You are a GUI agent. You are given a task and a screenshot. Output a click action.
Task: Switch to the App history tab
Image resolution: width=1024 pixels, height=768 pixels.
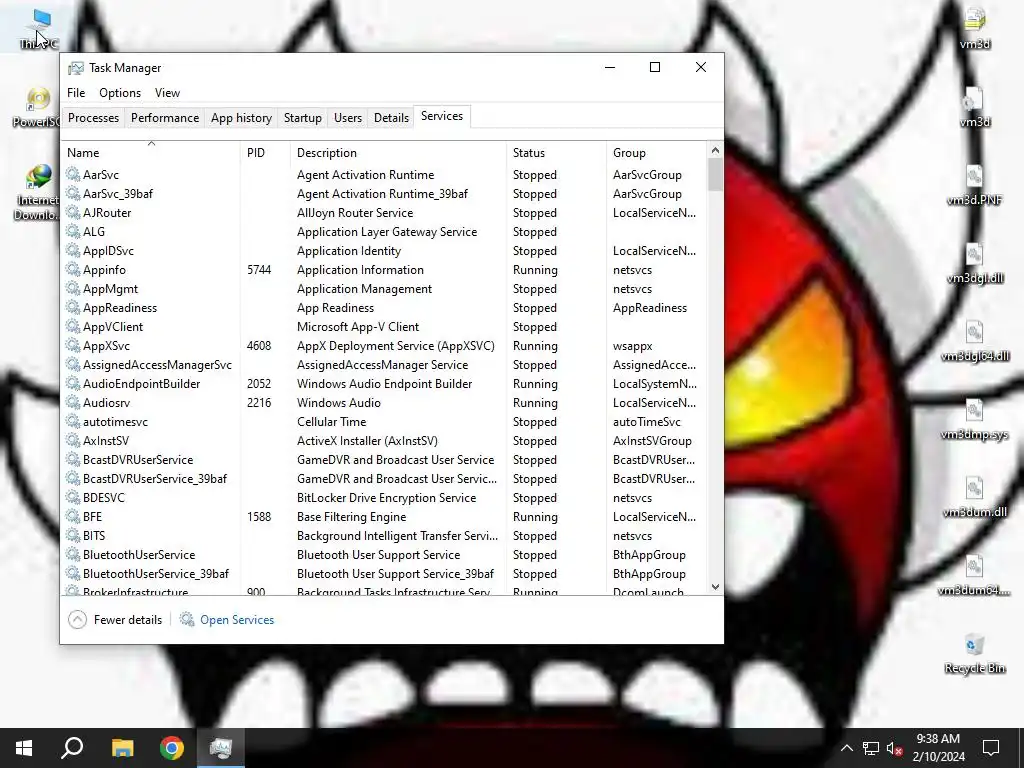[x=241, y=118]
